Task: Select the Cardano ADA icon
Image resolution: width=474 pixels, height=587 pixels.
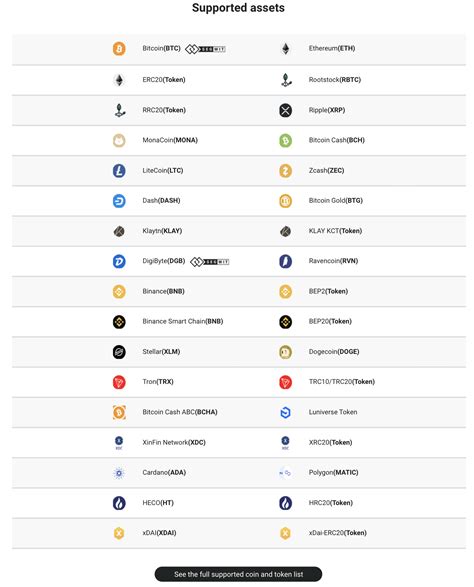Action: (119, 473)
